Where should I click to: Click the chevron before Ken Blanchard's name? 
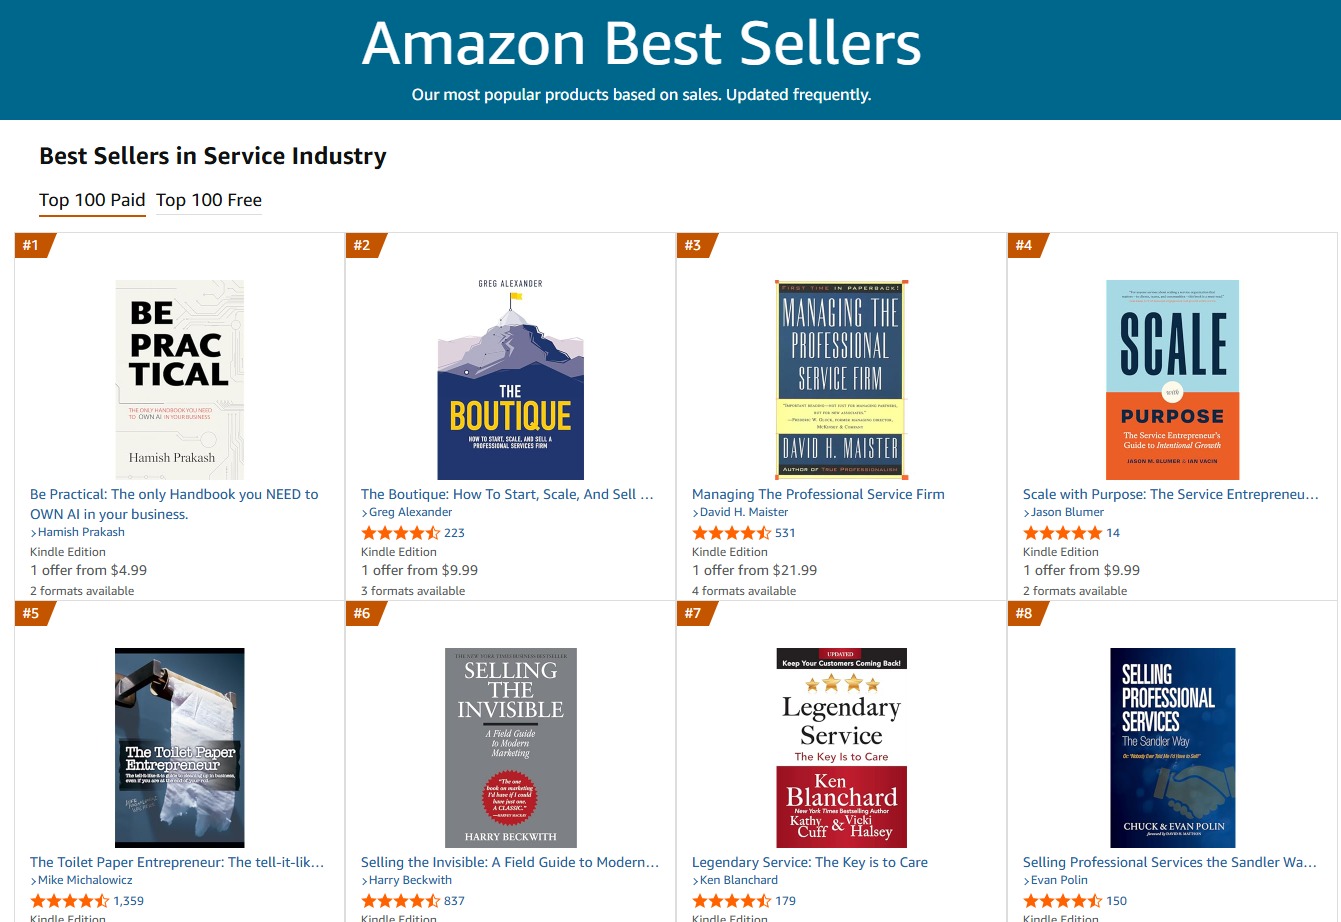click(x=694, y=879)
